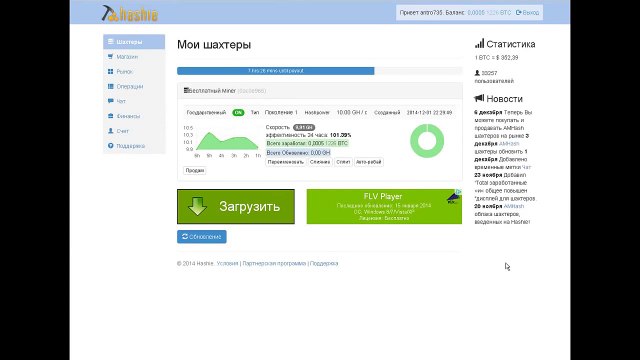This screenshot has height=360, width=640.
Task: Click the Новости heading
Action: click(498, 99)
